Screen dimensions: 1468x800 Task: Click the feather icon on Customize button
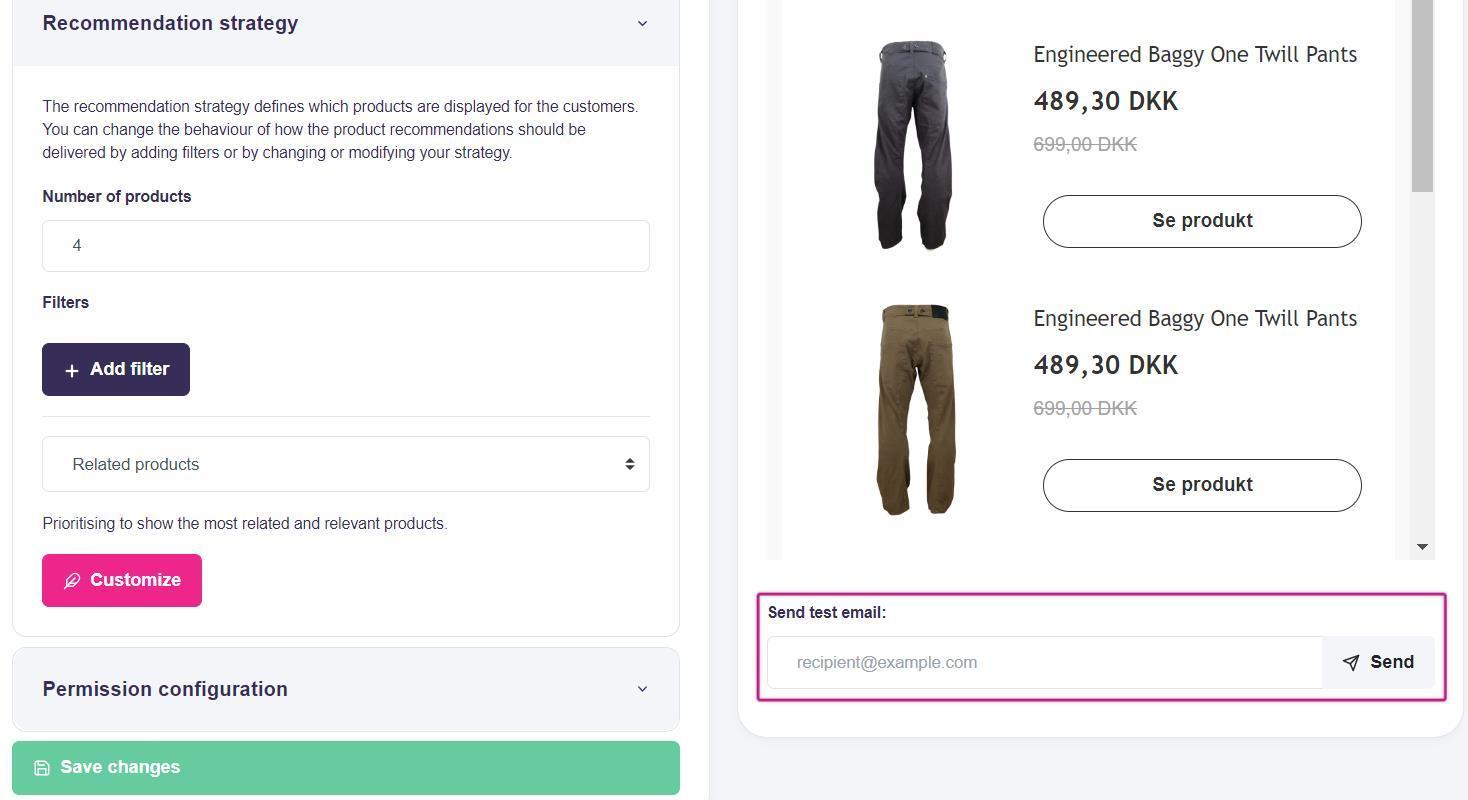tap(72, 581)
